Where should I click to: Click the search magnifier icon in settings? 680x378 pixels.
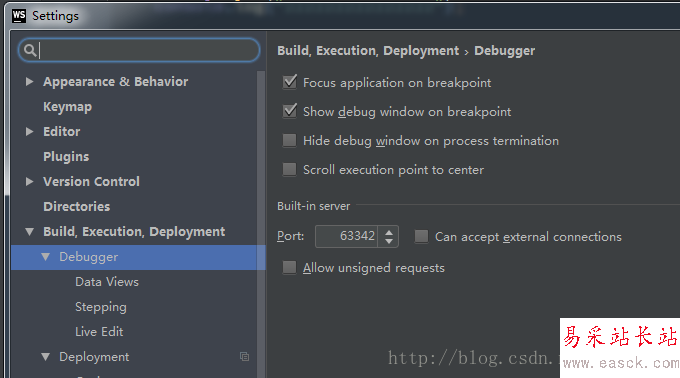click(29, 50)
